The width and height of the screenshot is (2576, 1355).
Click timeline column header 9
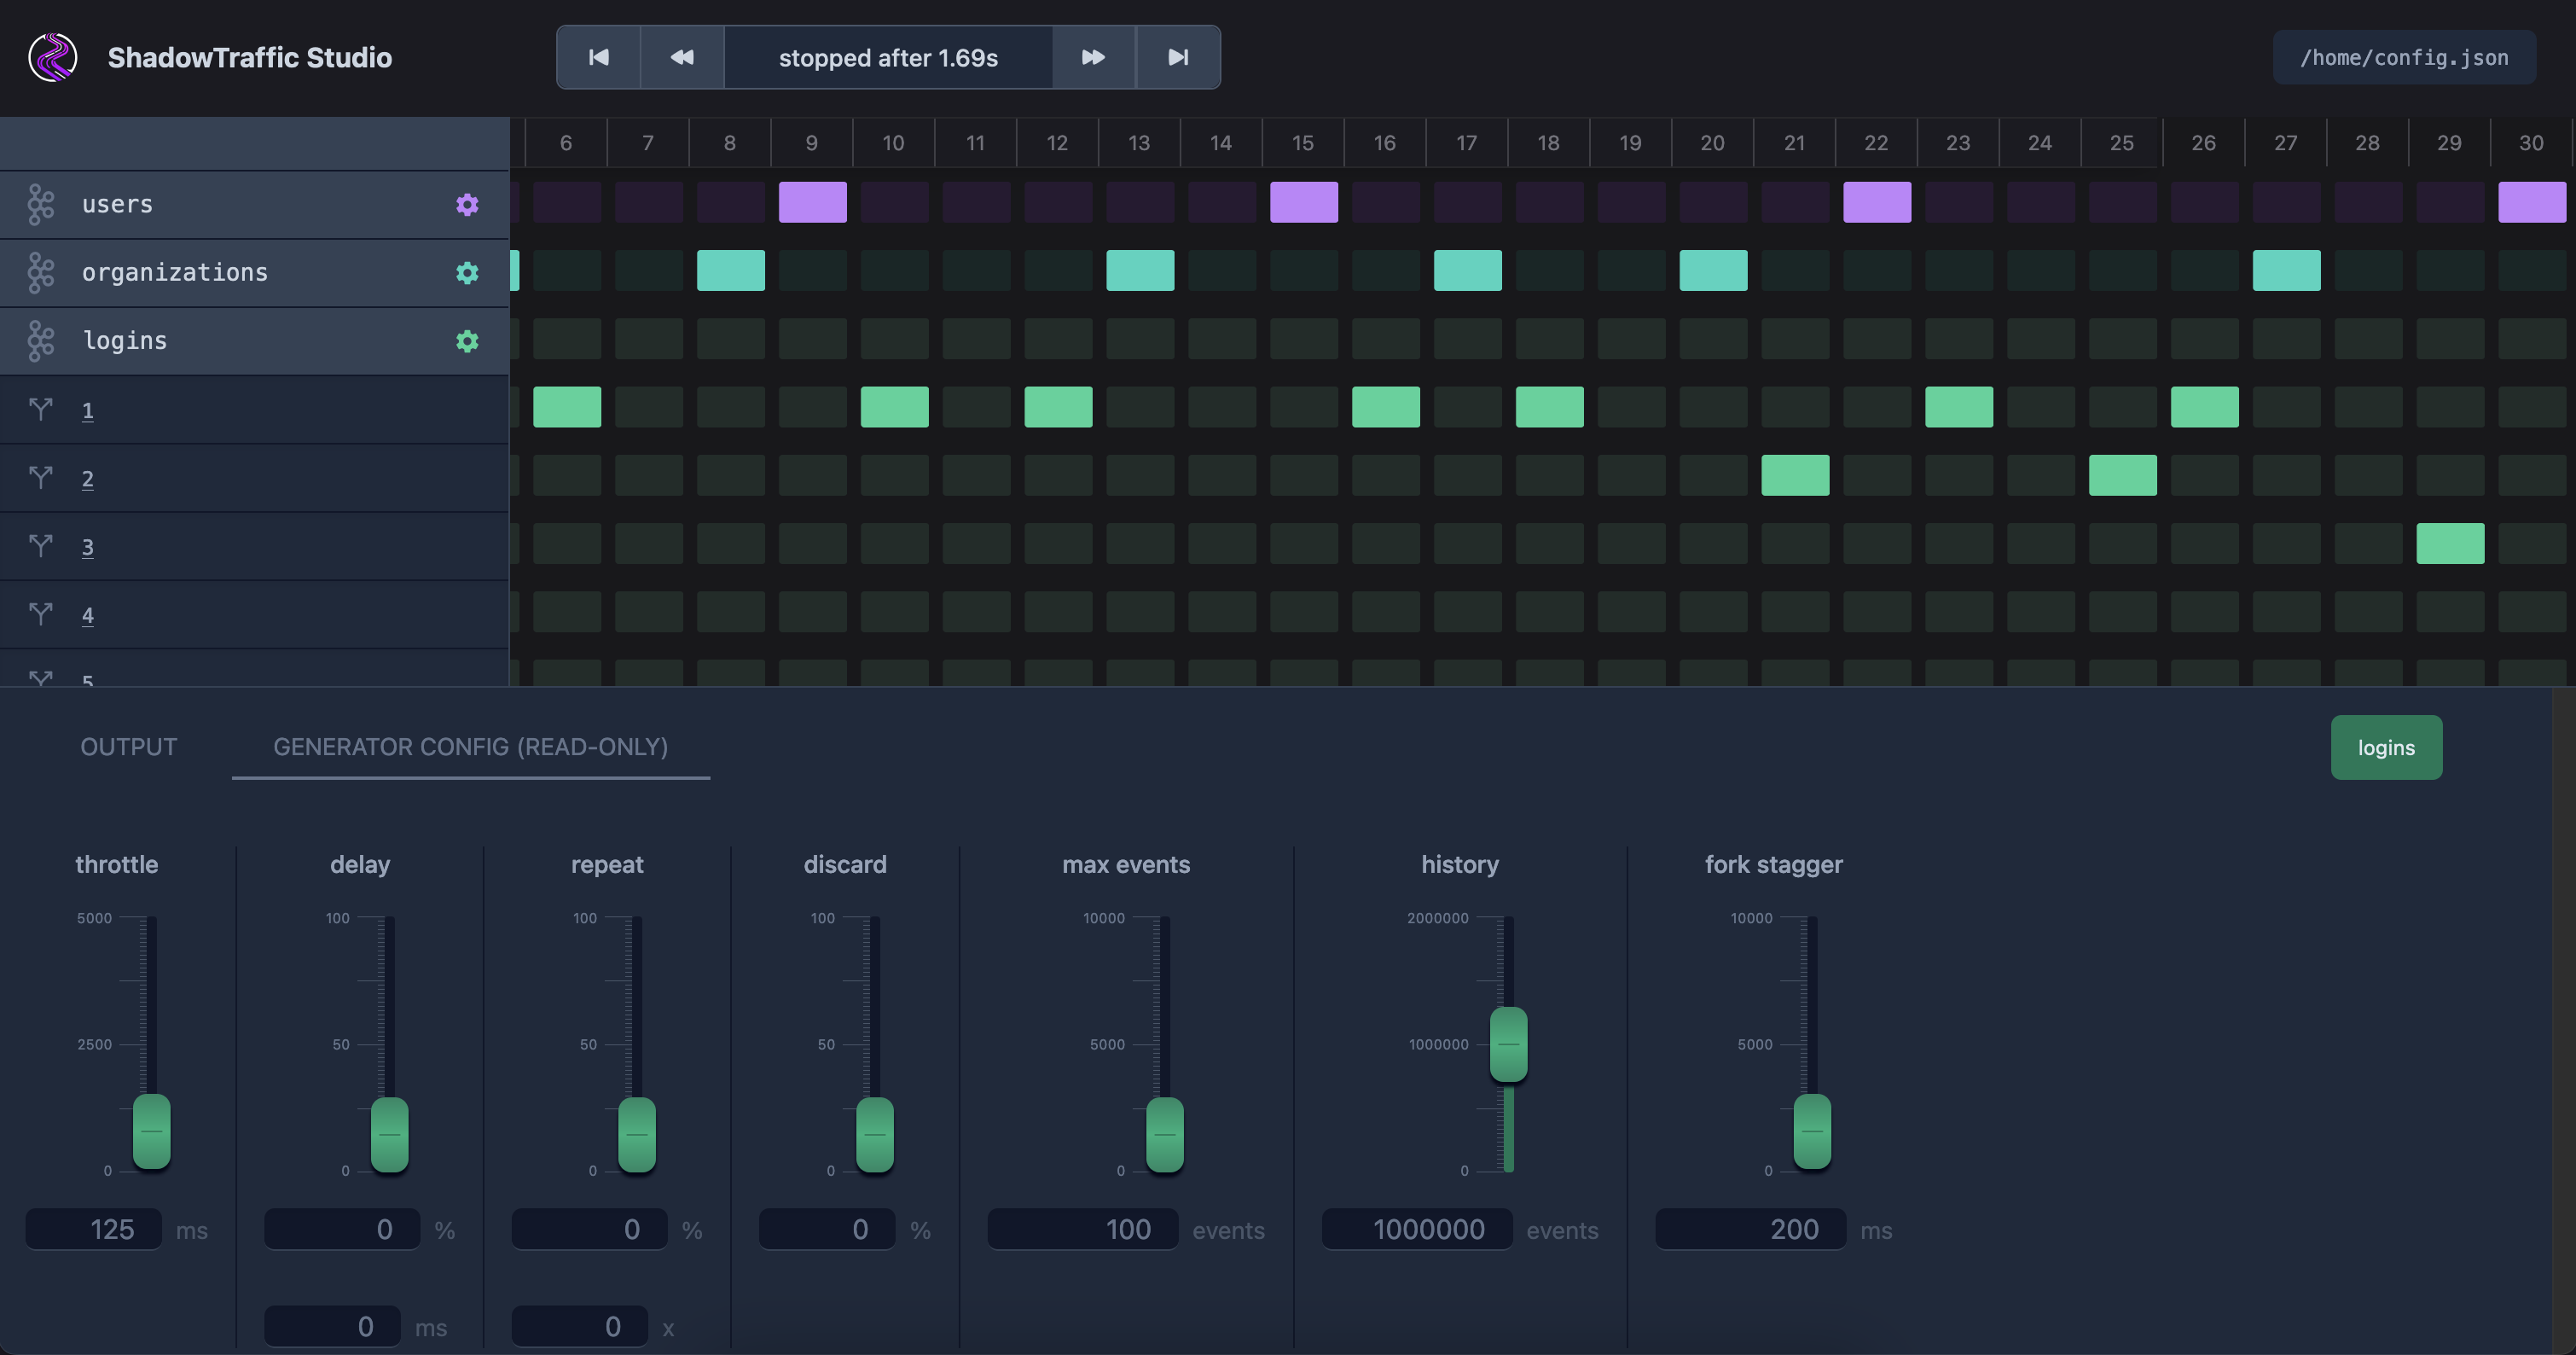(811, 143)
